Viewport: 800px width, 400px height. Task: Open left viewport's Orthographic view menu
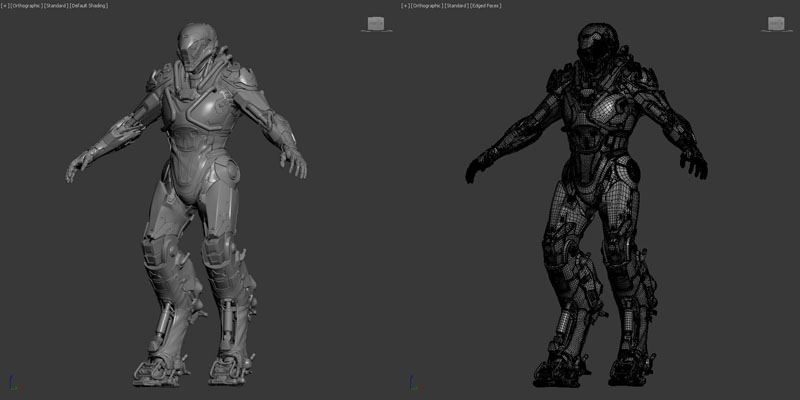tap(27, 5)
